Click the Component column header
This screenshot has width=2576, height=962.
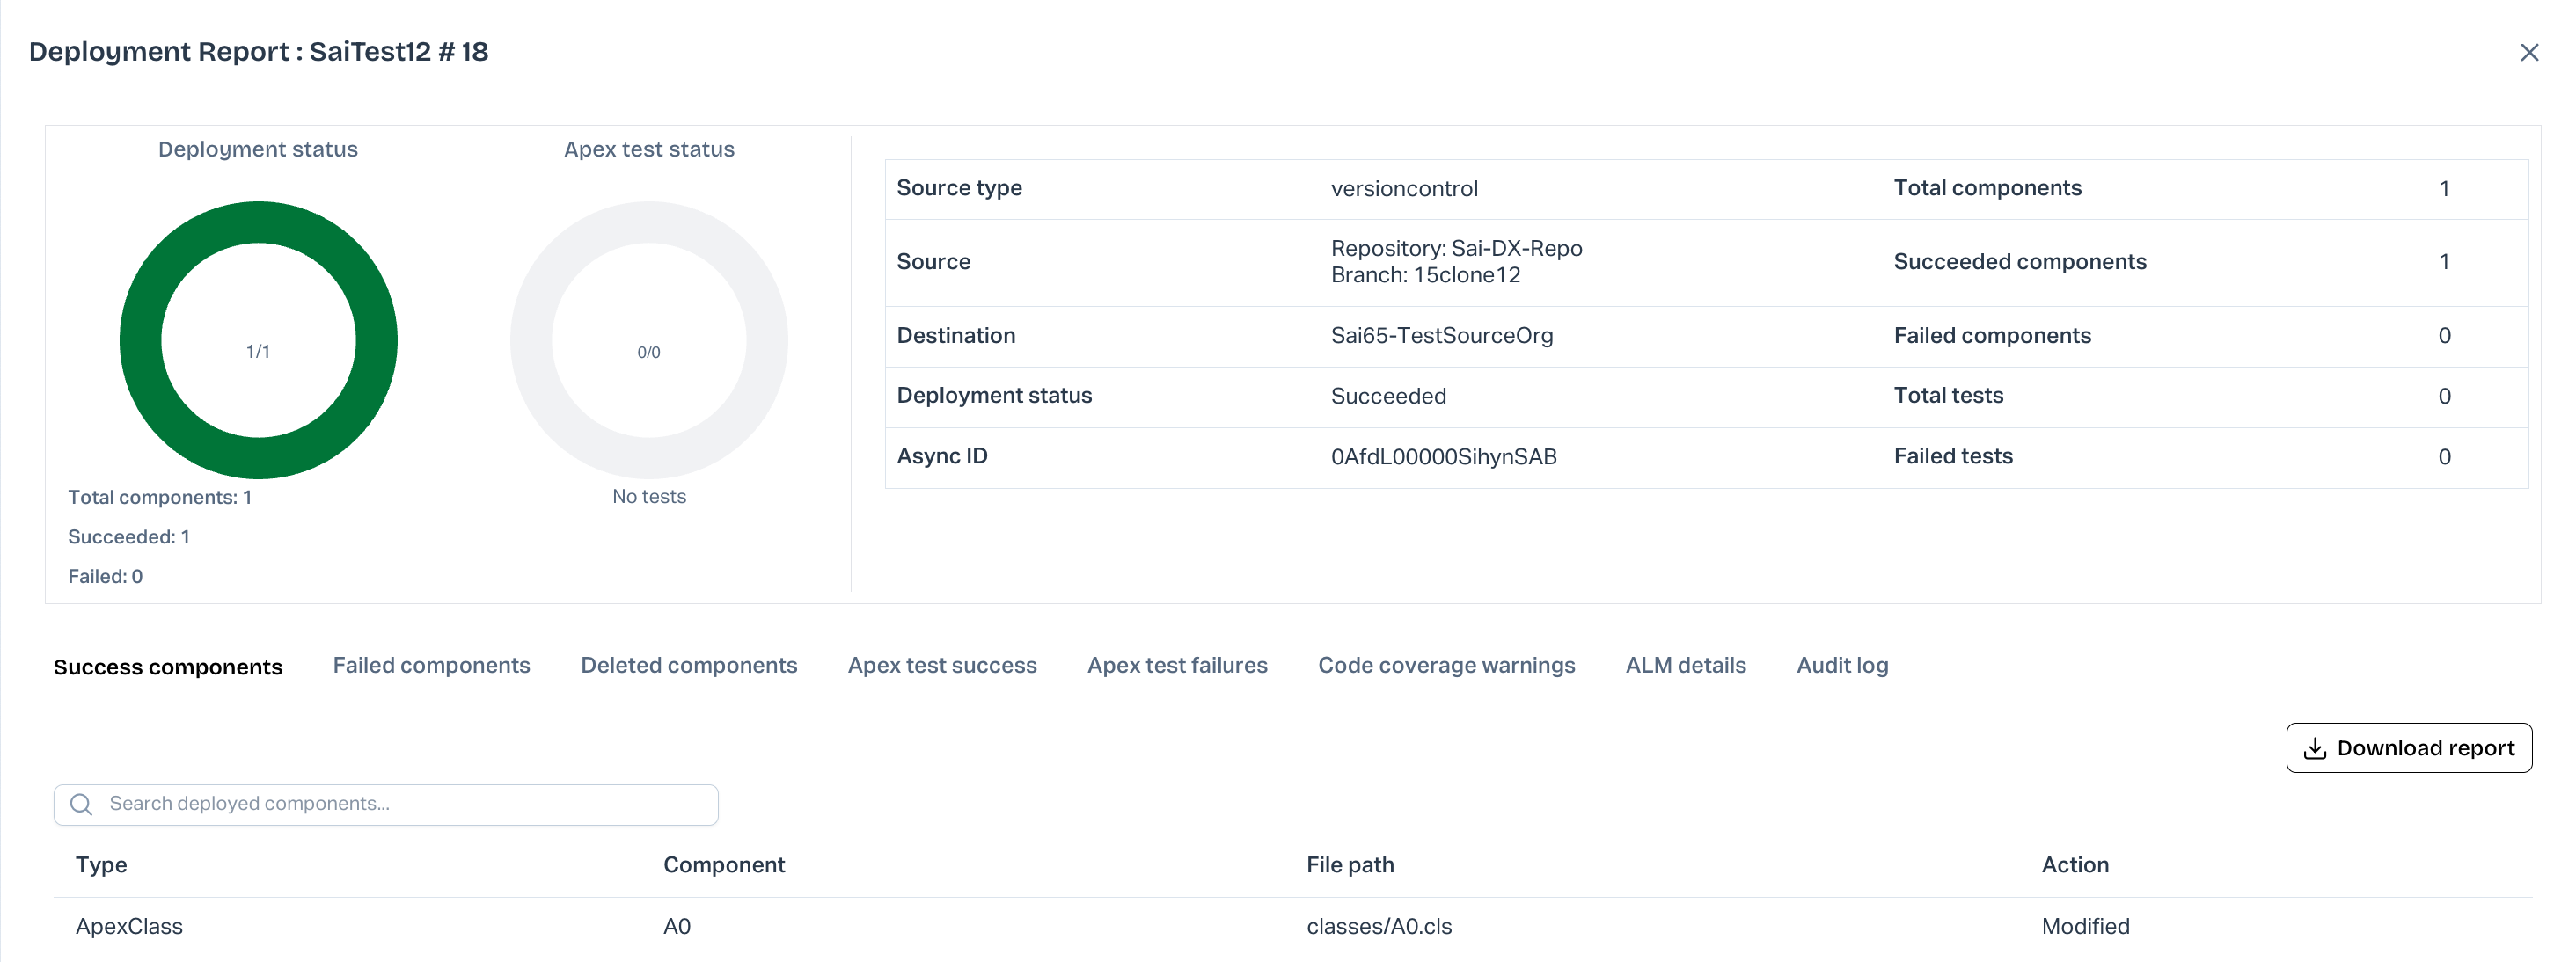(723, 865)
